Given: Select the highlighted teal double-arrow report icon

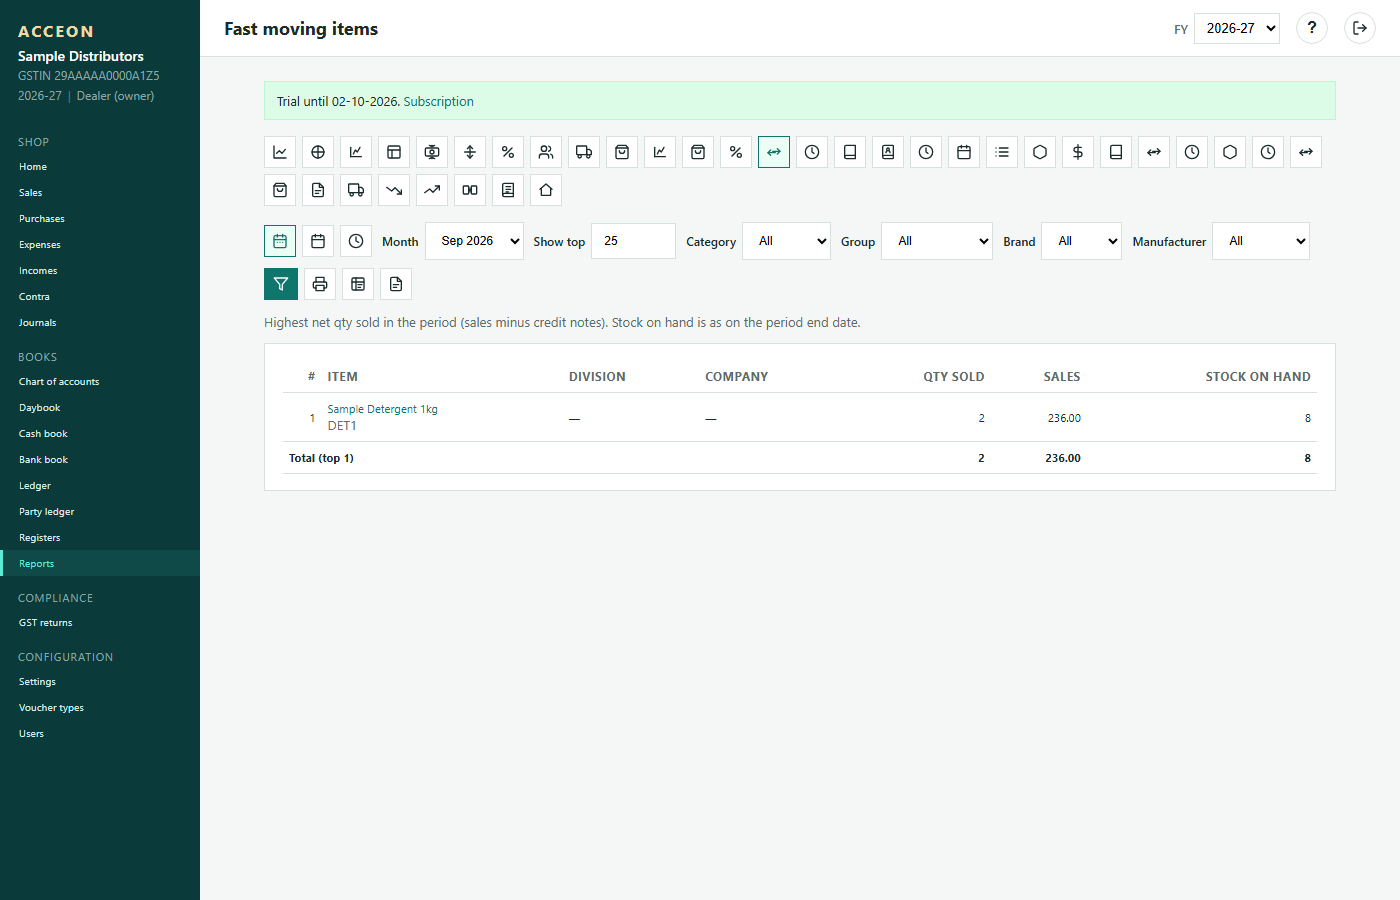Looking at the screenshot, I should [x=774, y=152].
